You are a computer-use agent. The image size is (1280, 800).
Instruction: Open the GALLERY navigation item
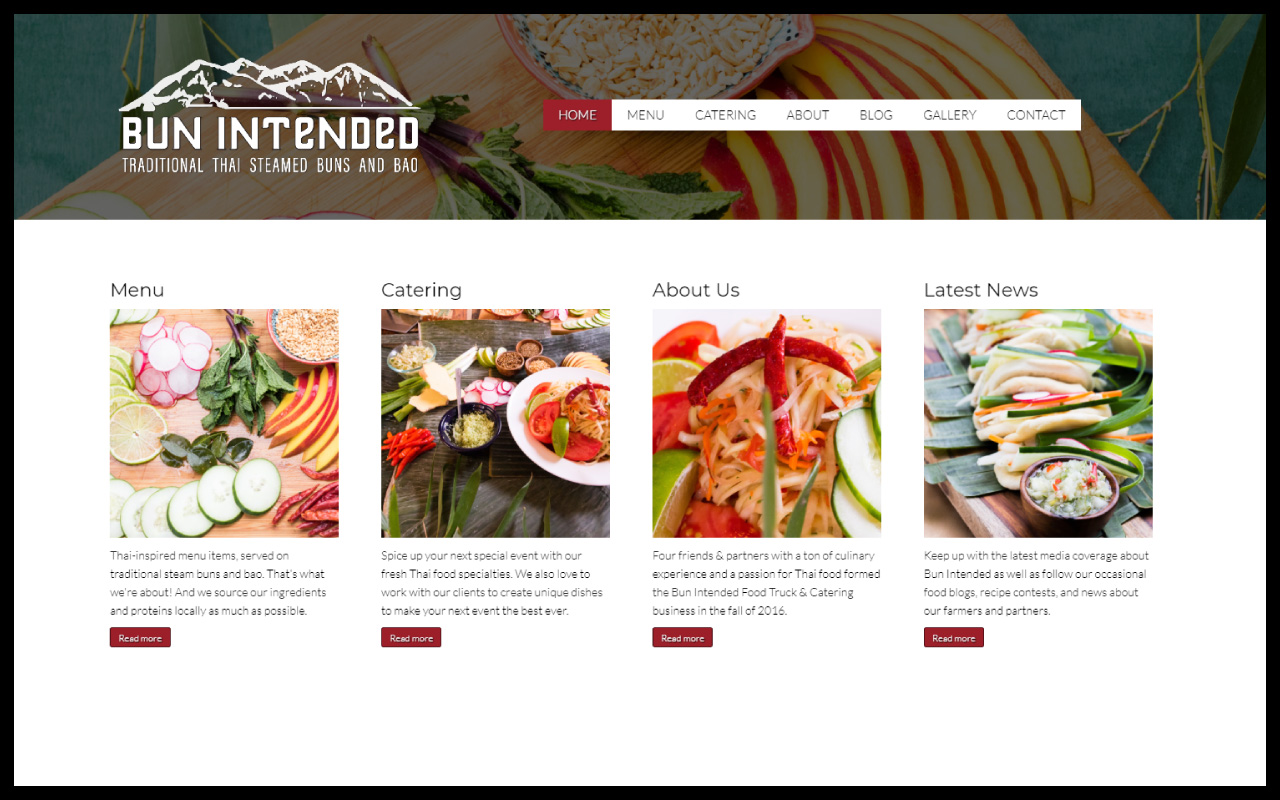tap(950, 115)
